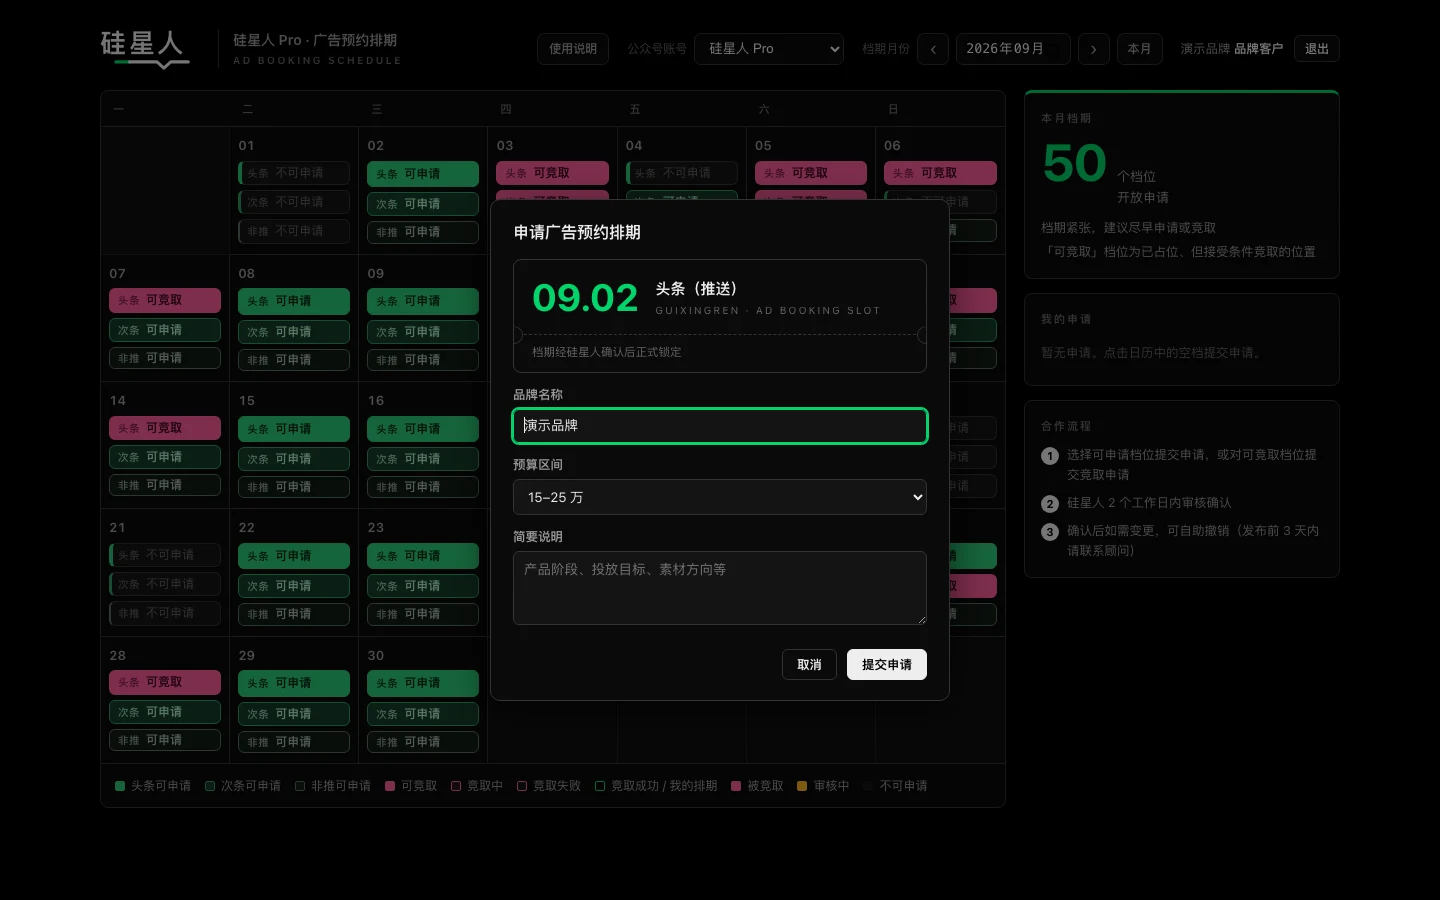Click the 退出 button
The width and height of the screenshot is (1440, 900).
pos(1317,49)
